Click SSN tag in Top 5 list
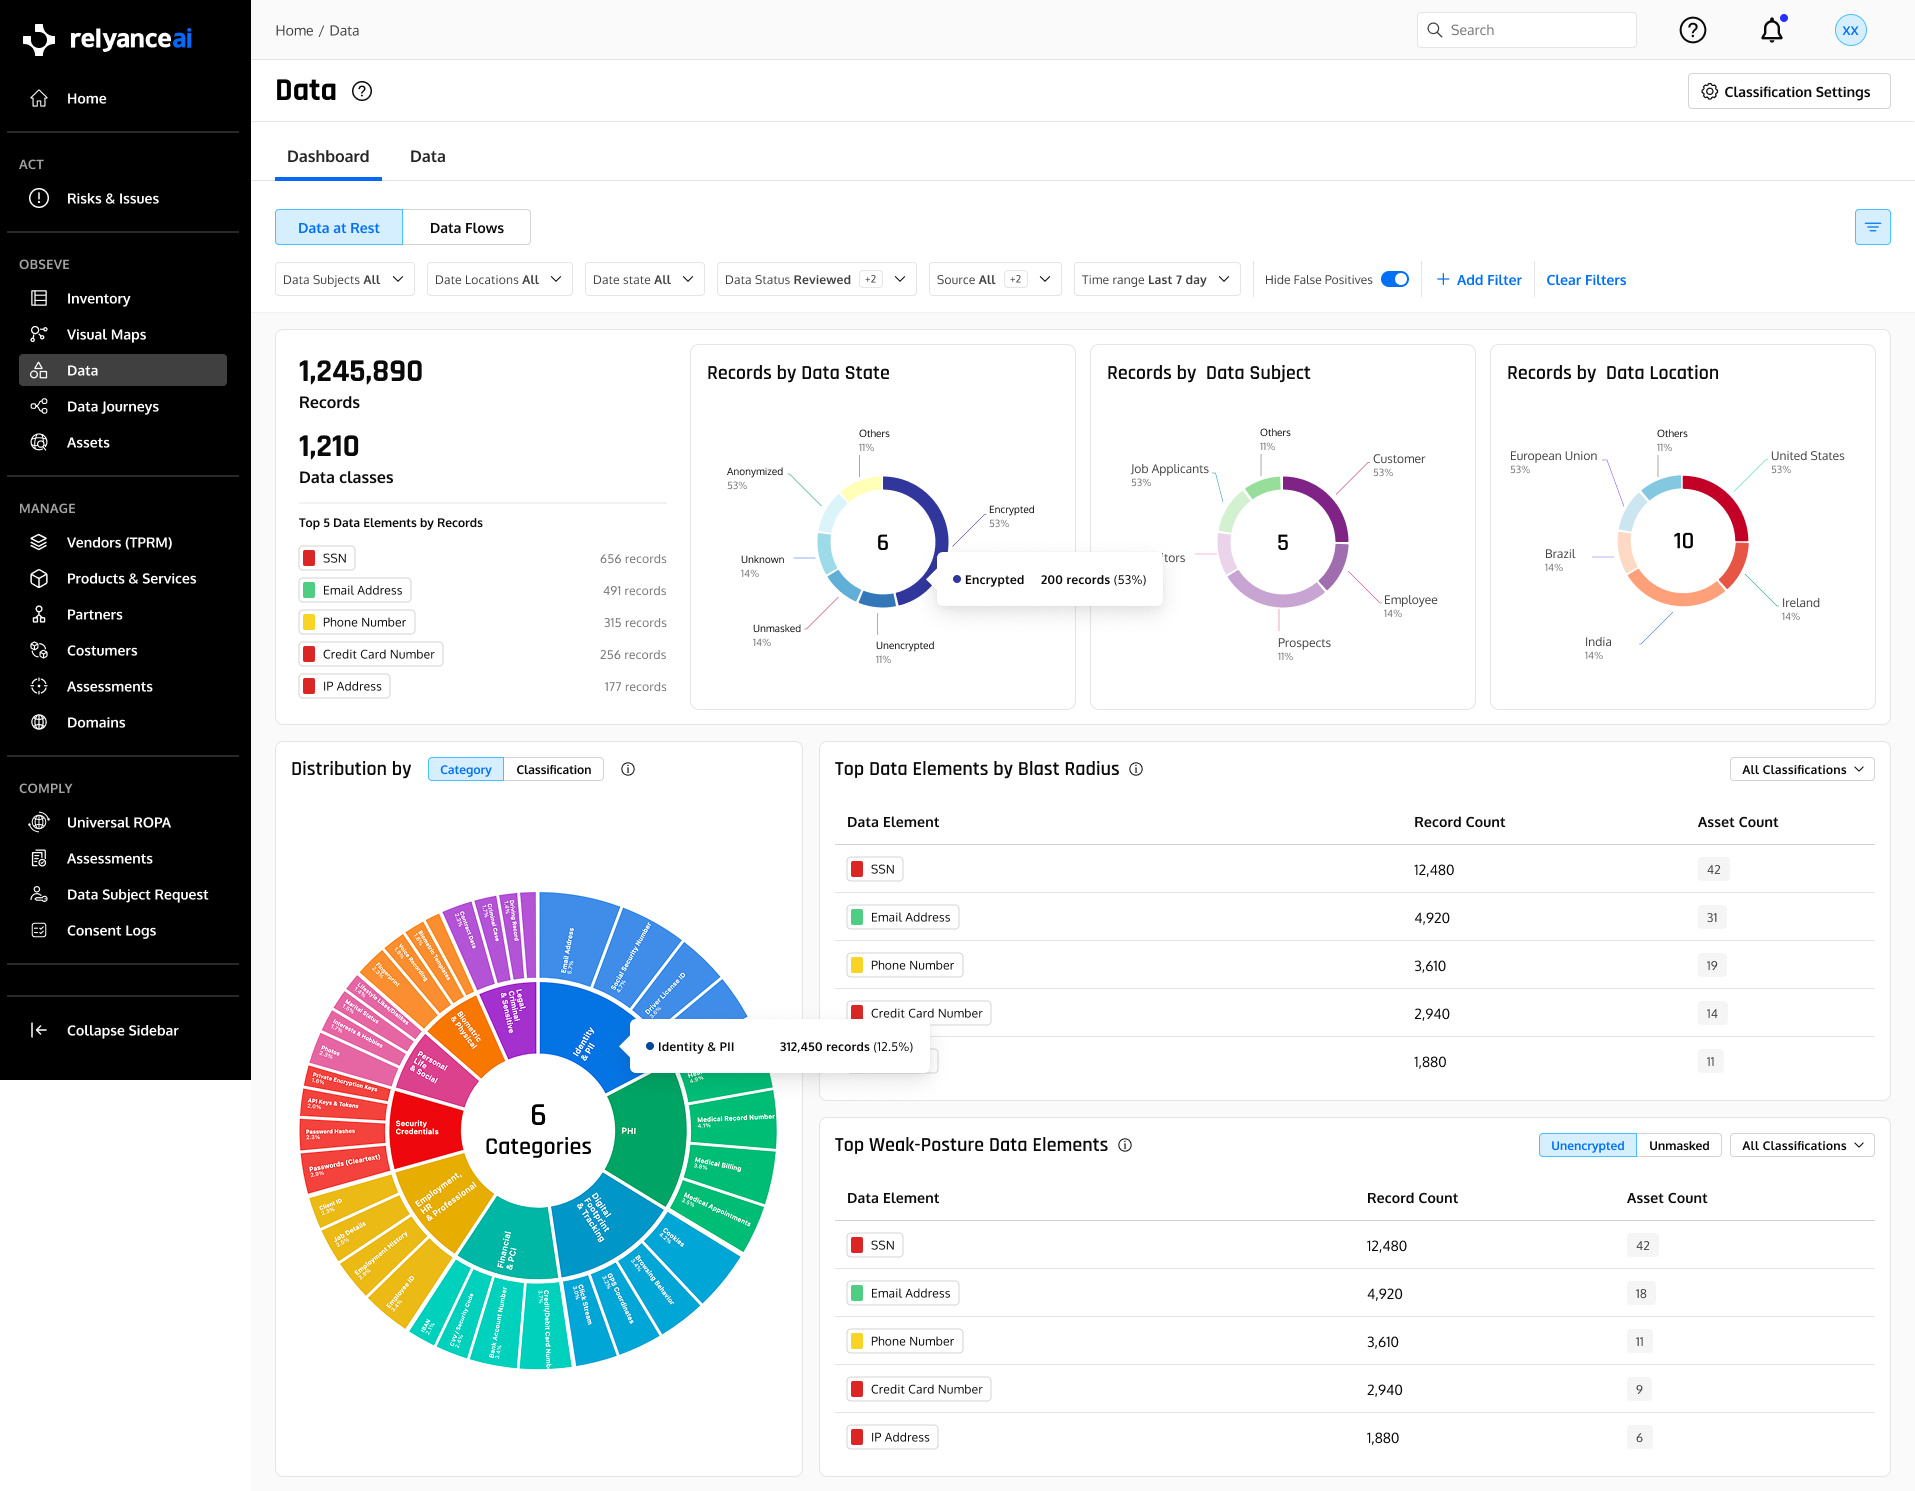 [327, 558]
